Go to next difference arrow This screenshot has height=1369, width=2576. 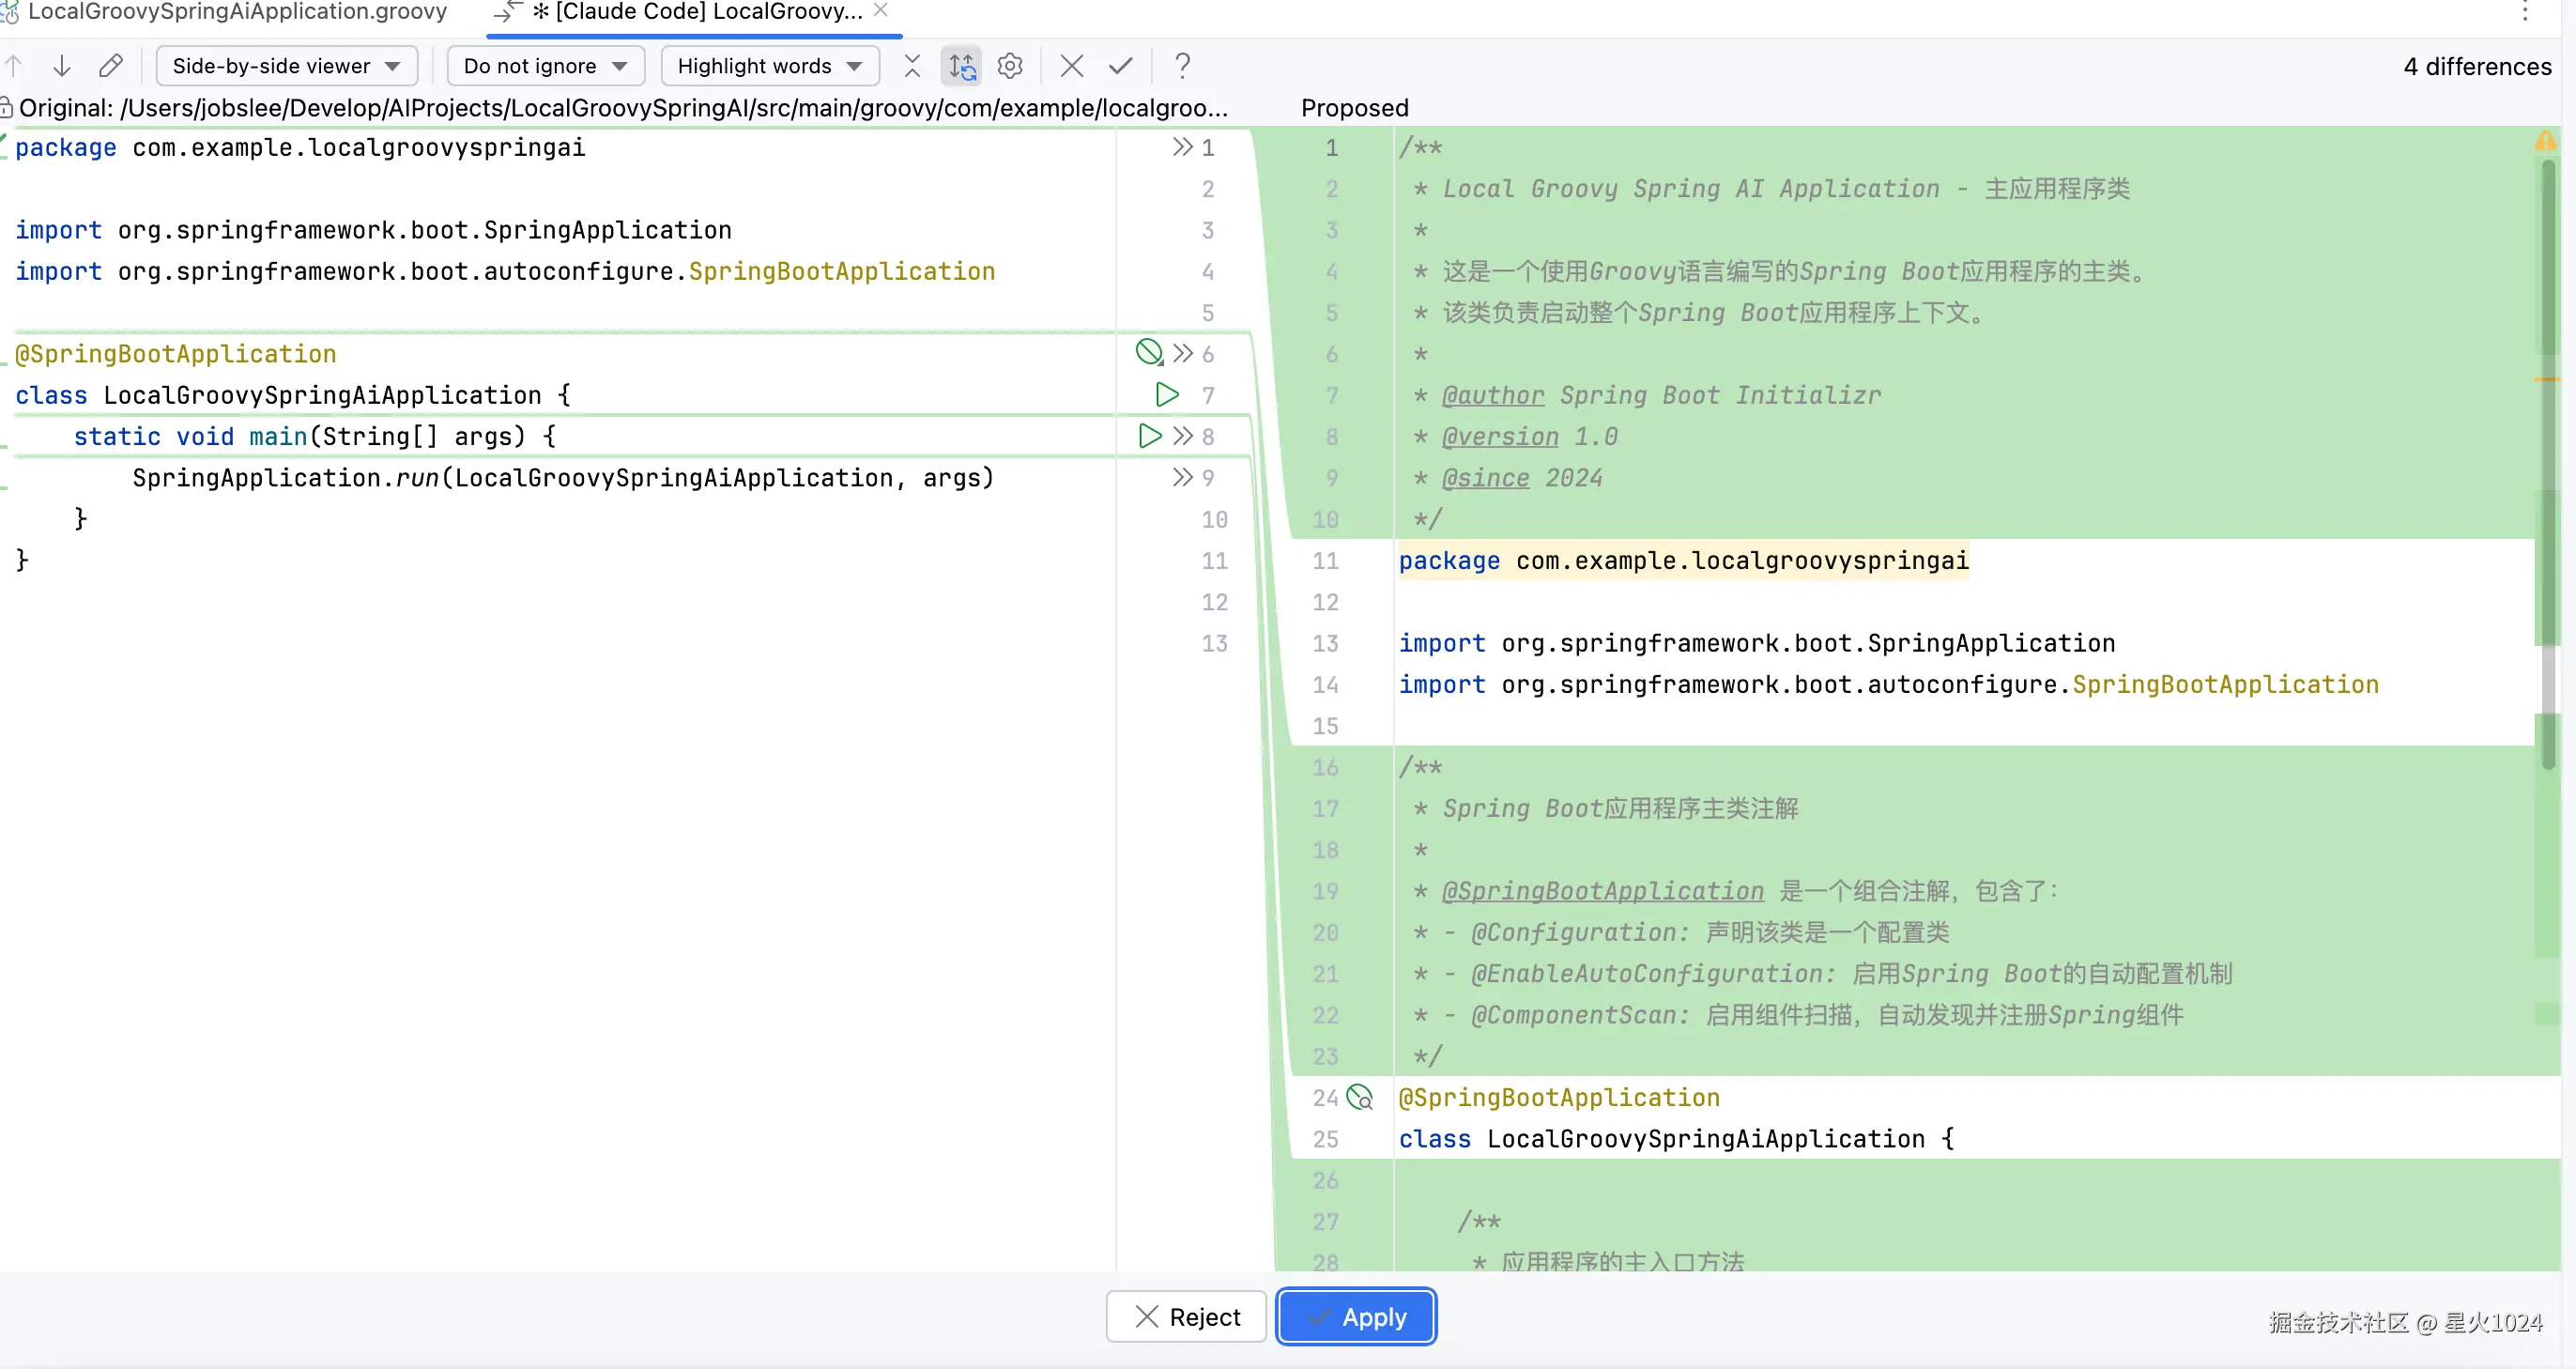tap(62, 66)
